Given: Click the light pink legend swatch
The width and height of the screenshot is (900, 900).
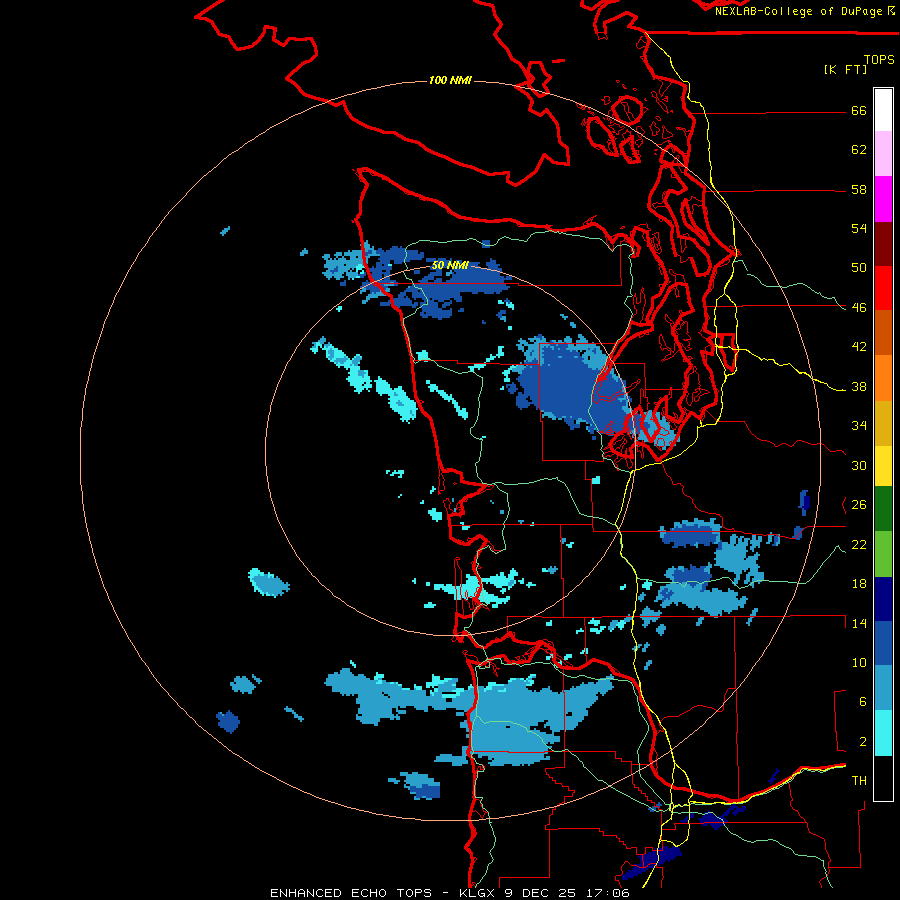Looking at the screenshot, I should (x=883, y=154).
